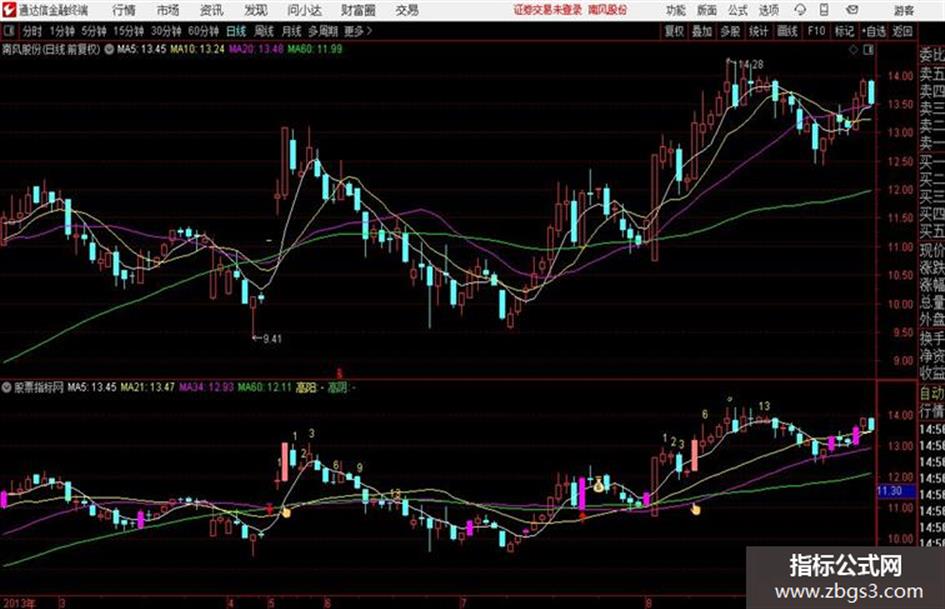Expand the 更多 period options
Viewport: 945px width, 609px height.
[358, 31]
